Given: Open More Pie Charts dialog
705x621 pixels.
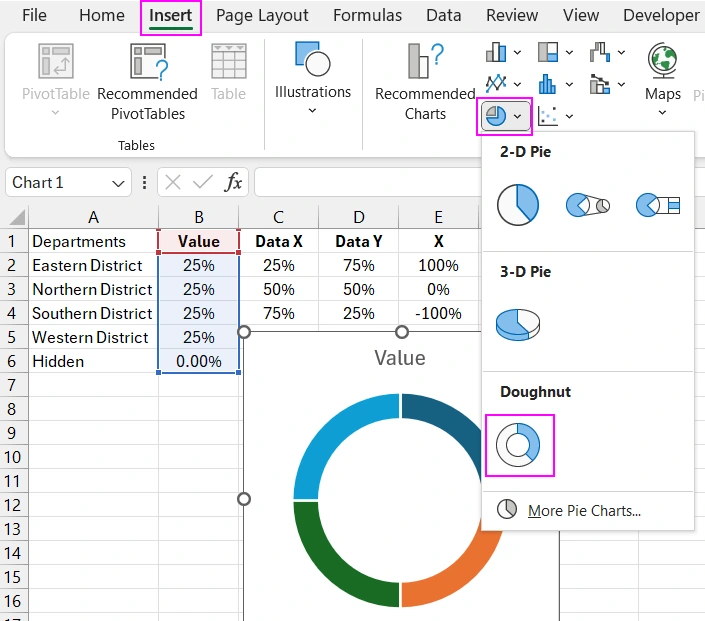Looking at the screenshot, I should tap(583, 510).
